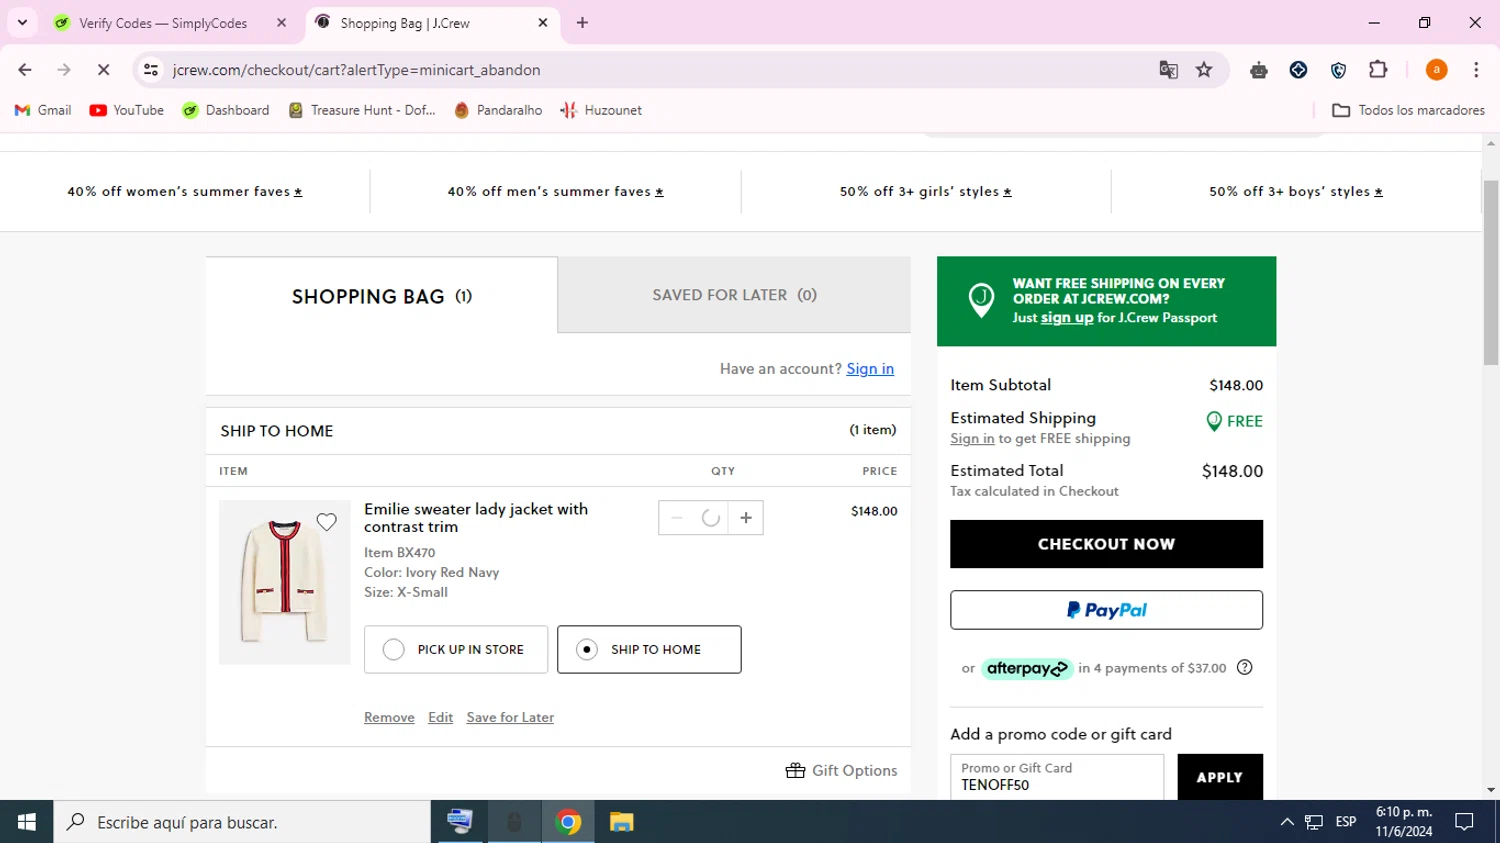The image size is (1500, 843).
Task: Apply the promo code
Action: pyautogui.click(x=1220, y=777)
